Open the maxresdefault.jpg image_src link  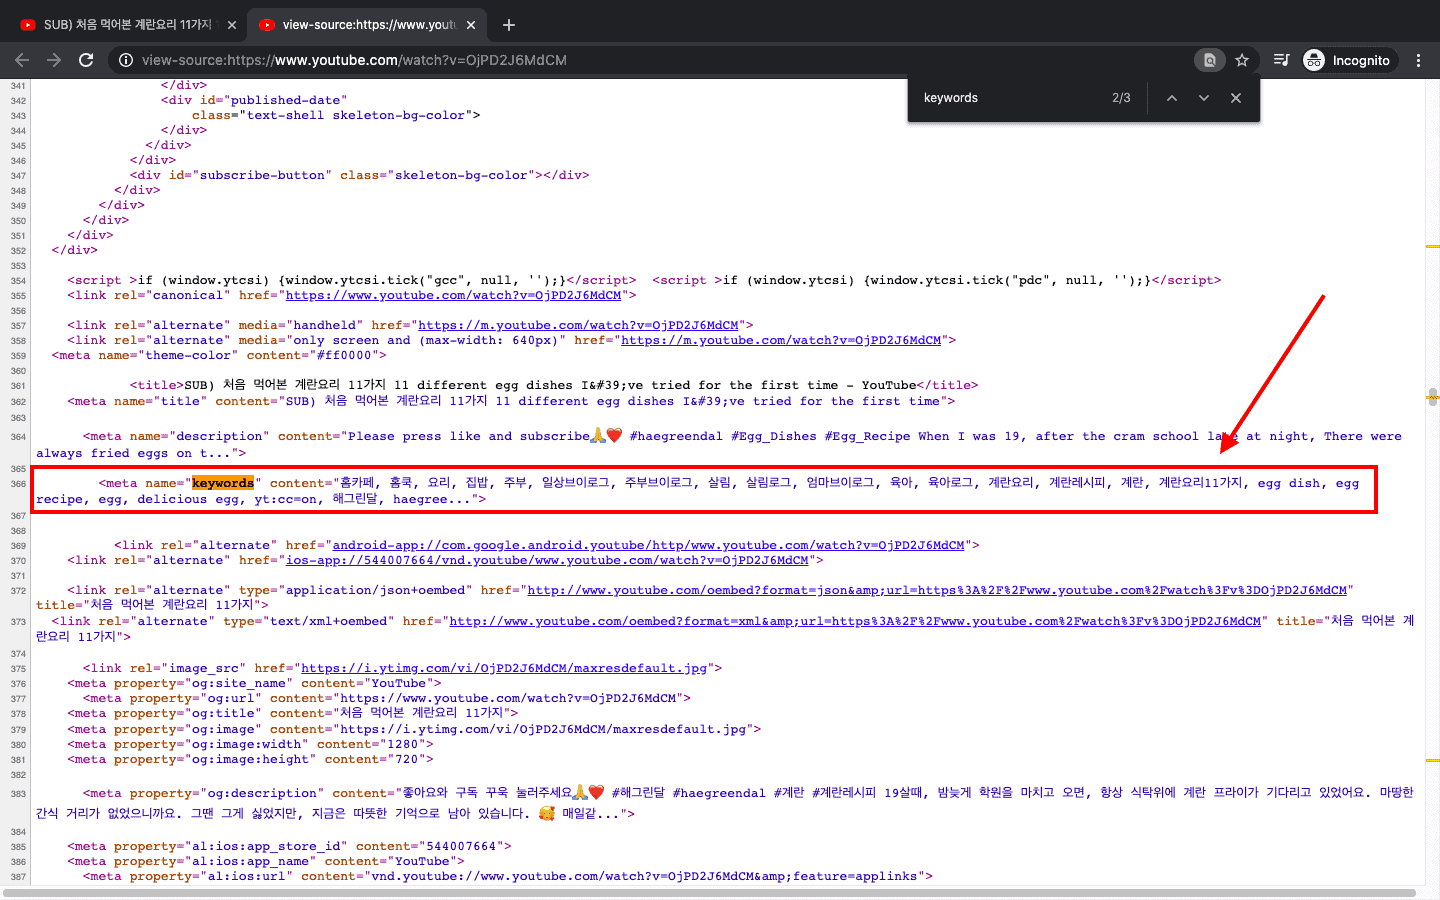point(504,668)
